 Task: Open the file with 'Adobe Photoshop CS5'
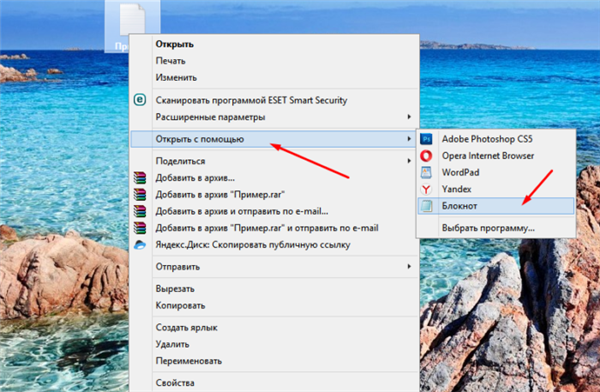tap(496, 139)
